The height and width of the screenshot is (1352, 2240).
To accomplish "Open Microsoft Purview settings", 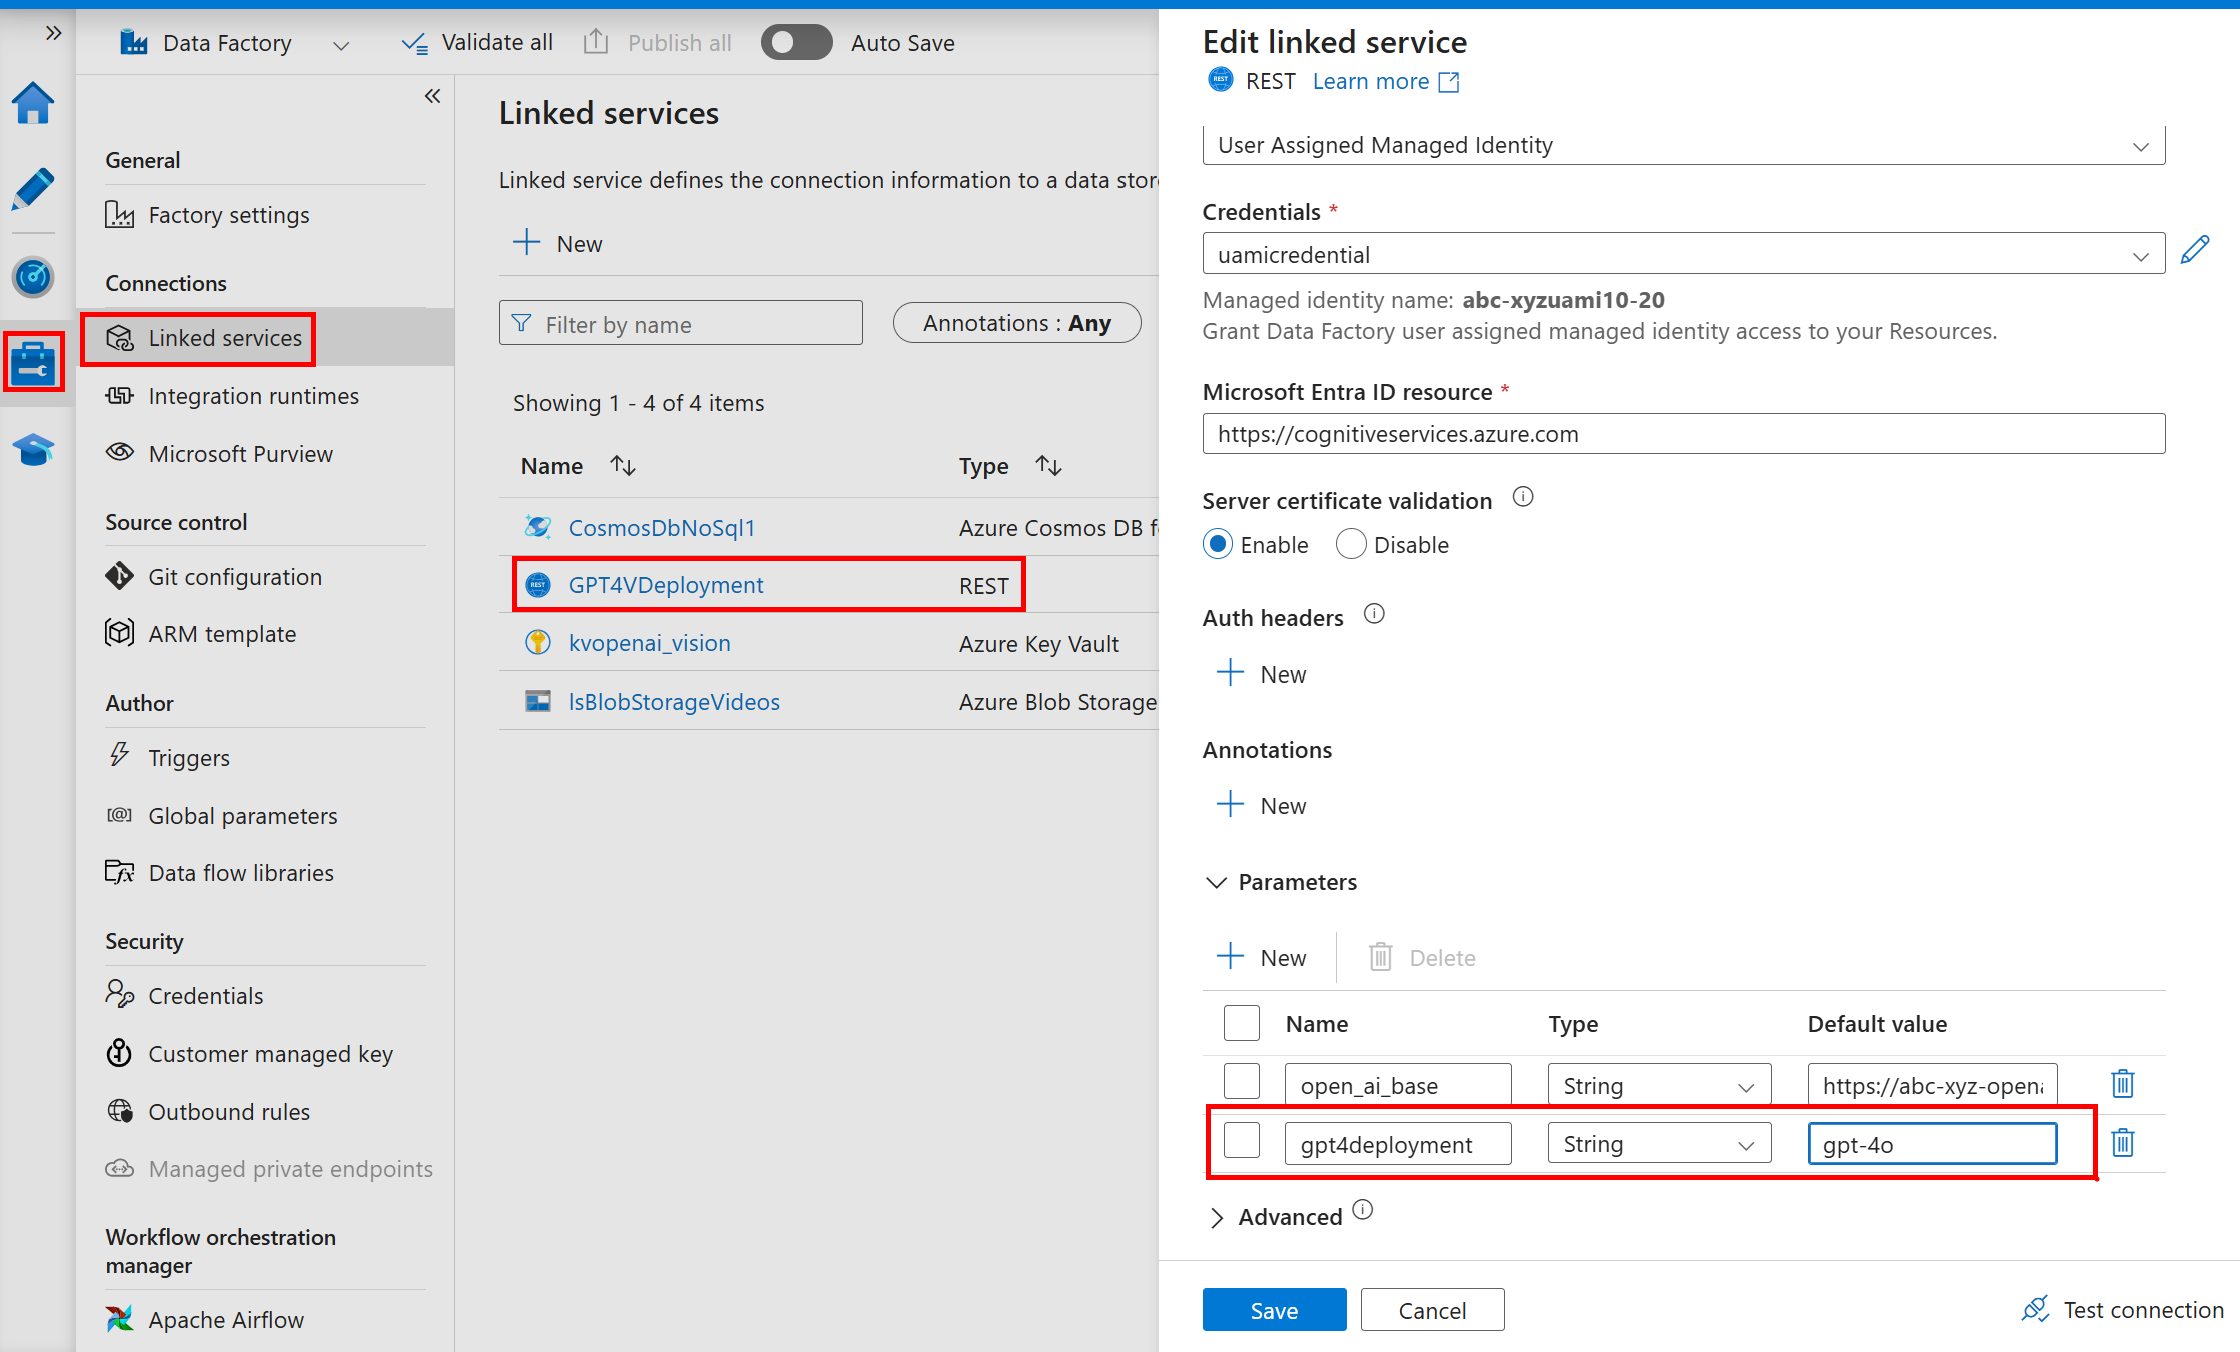I will 240,454.
